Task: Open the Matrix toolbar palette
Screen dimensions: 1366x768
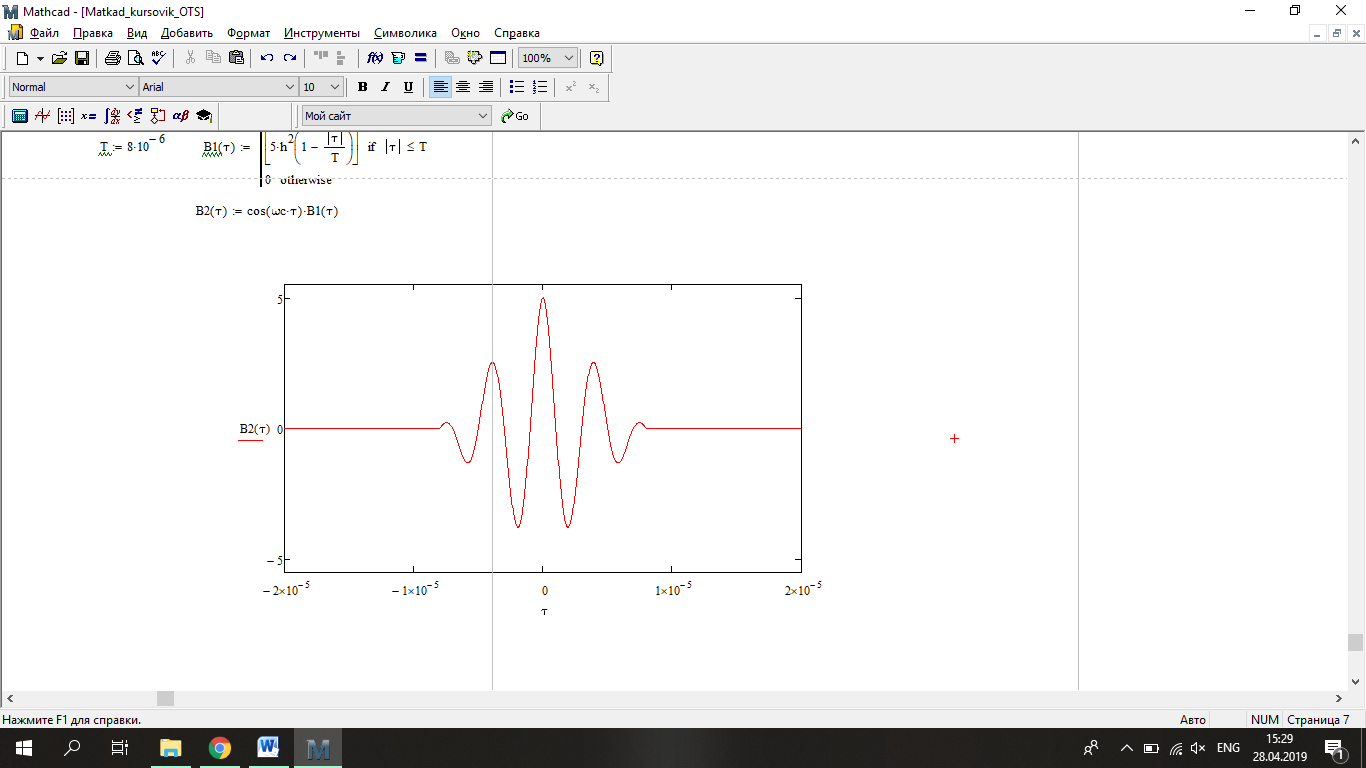Action: [66, 116]
